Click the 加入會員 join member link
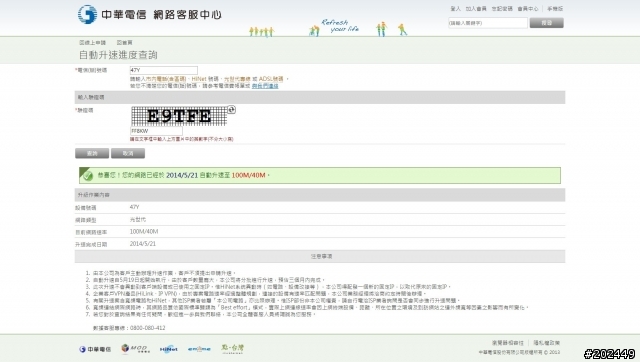The image size is (640, 362). [476, 9]
